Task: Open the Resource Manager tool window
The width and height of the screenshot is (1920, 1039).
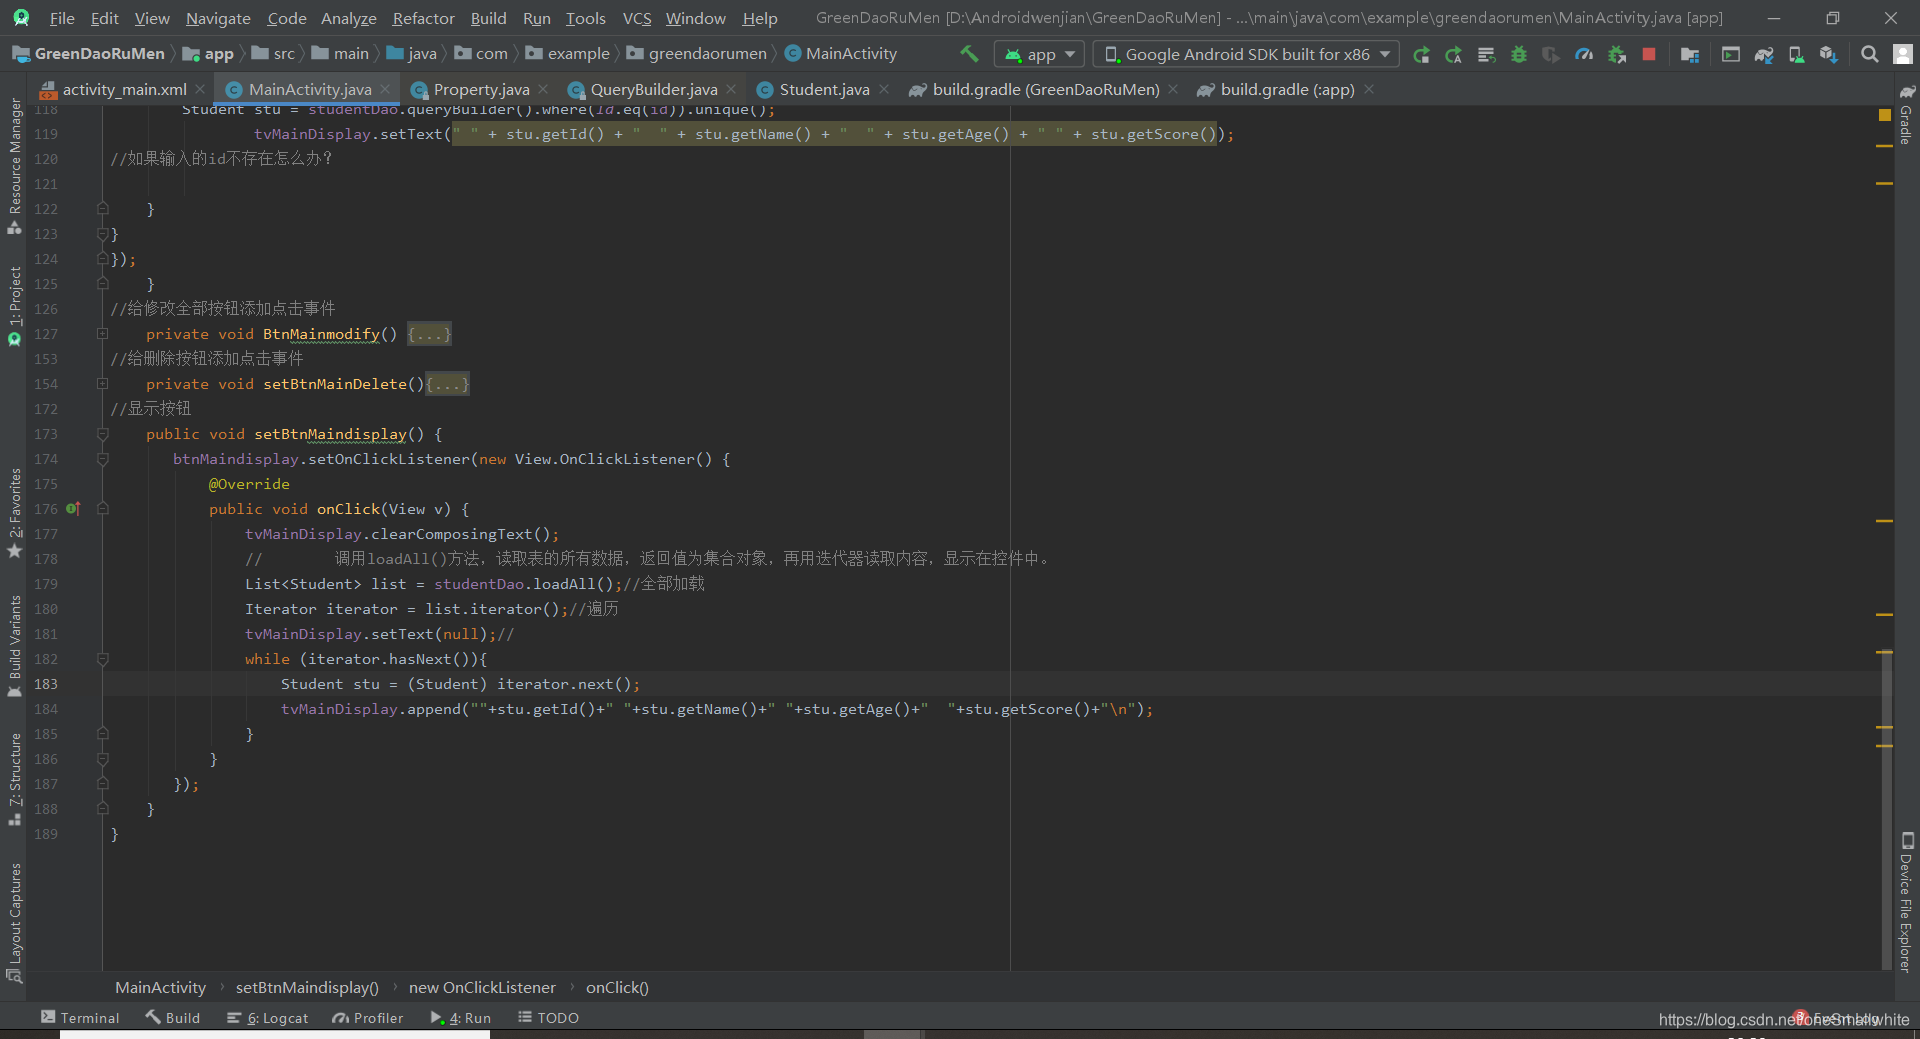Action: tap(14, 166)
